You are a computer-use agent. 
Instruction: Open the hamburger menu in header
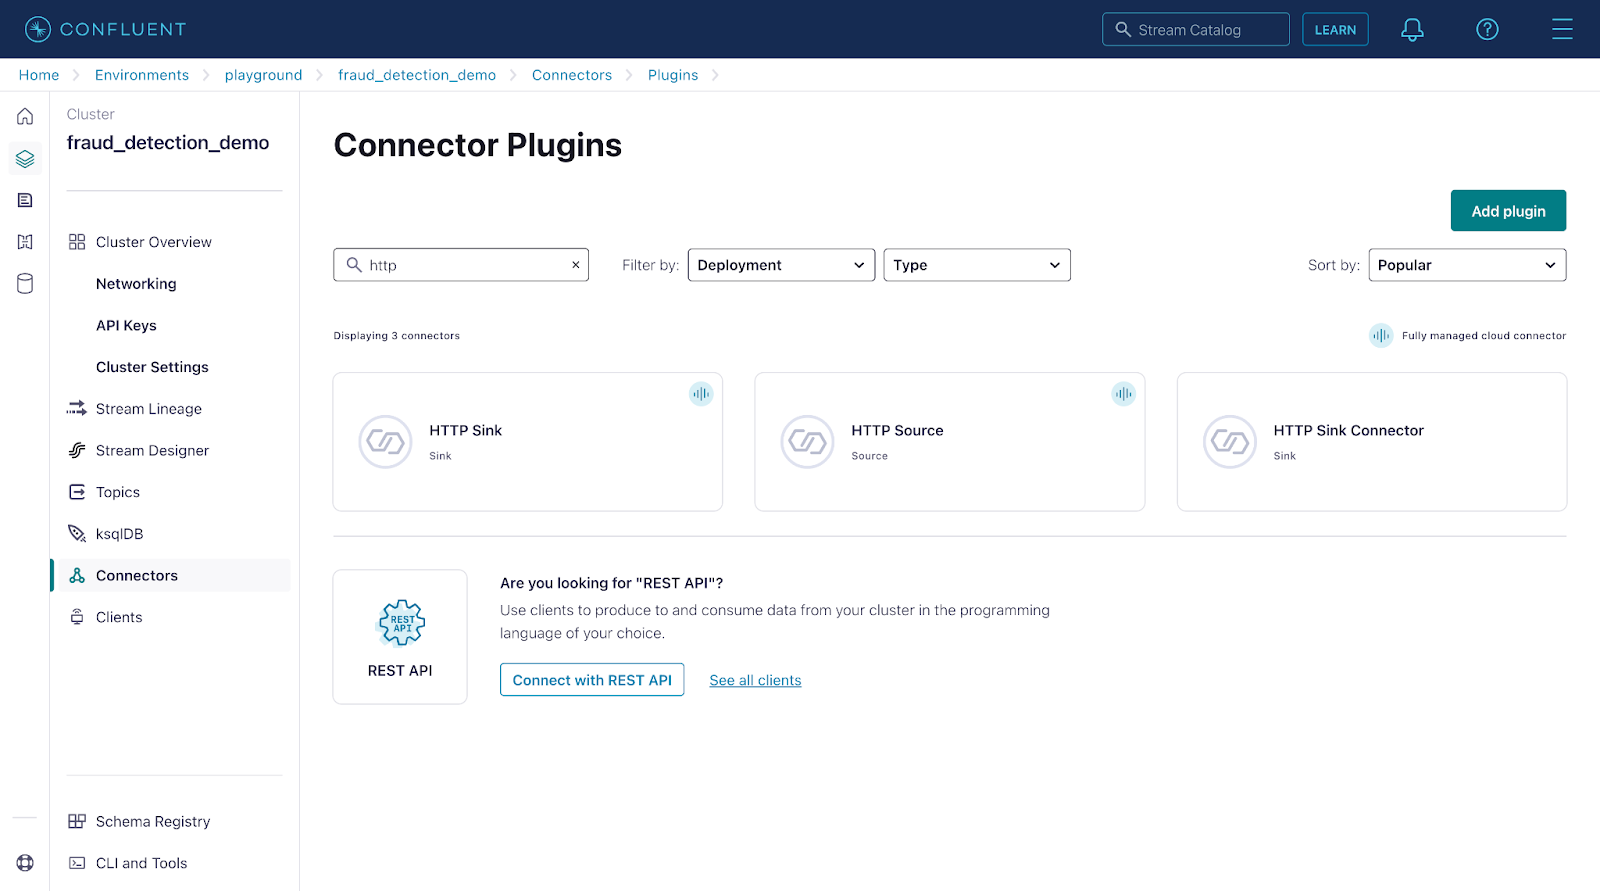tap(1562, 29)
